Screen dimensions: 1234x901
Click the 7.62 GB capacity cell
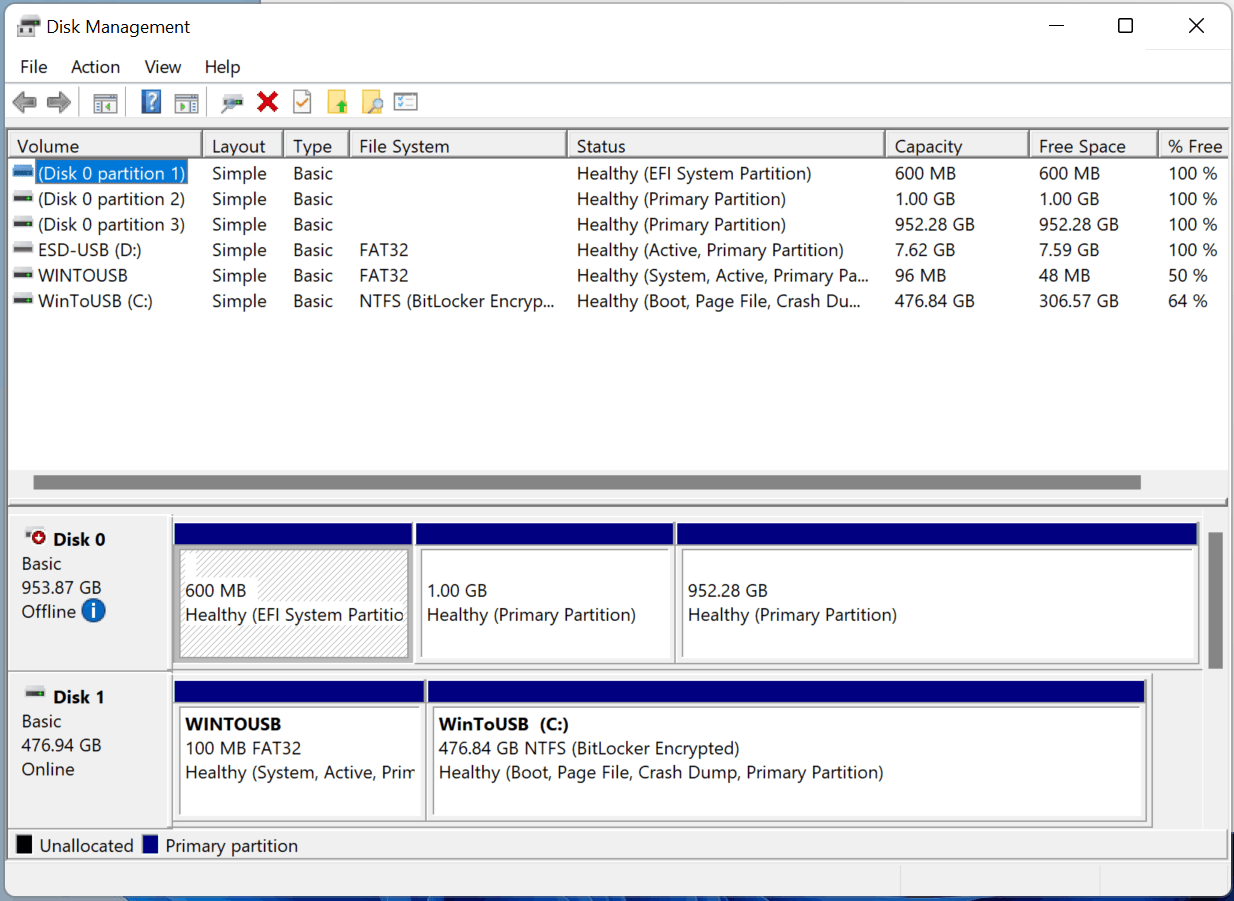pyautogui.click(x=925, y=250)
